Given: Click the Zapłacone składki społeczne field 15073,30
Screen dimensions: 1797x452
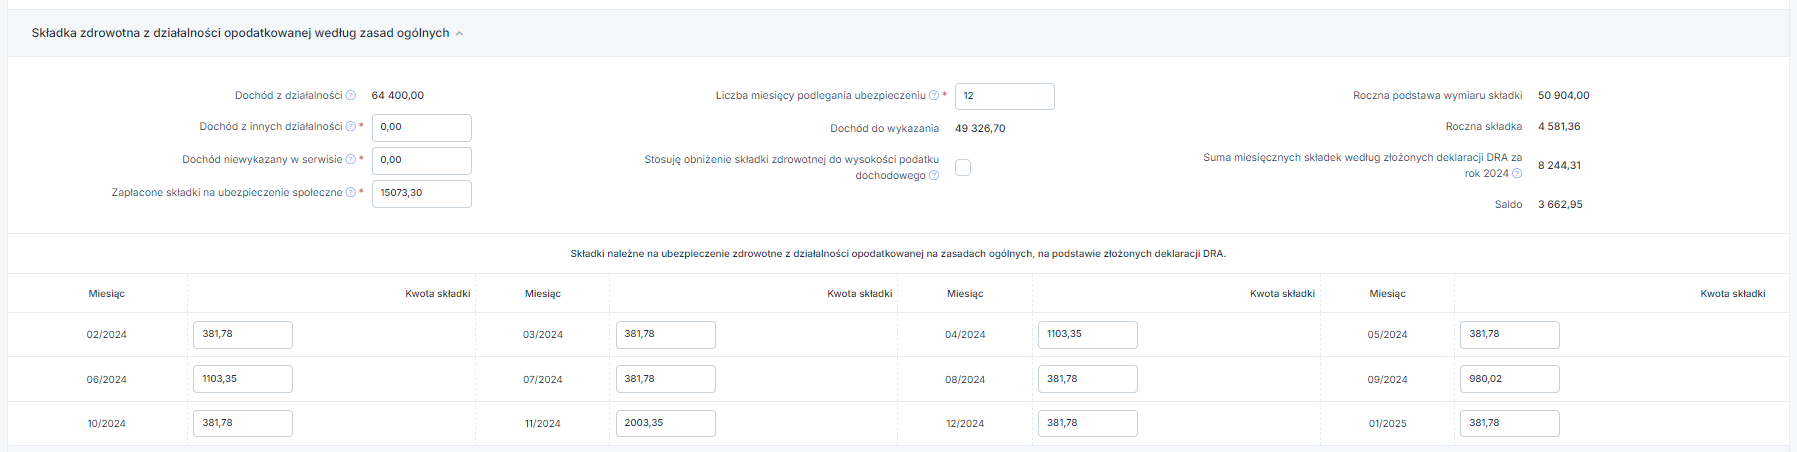Looking at the screenshot, I should (422, 193).
